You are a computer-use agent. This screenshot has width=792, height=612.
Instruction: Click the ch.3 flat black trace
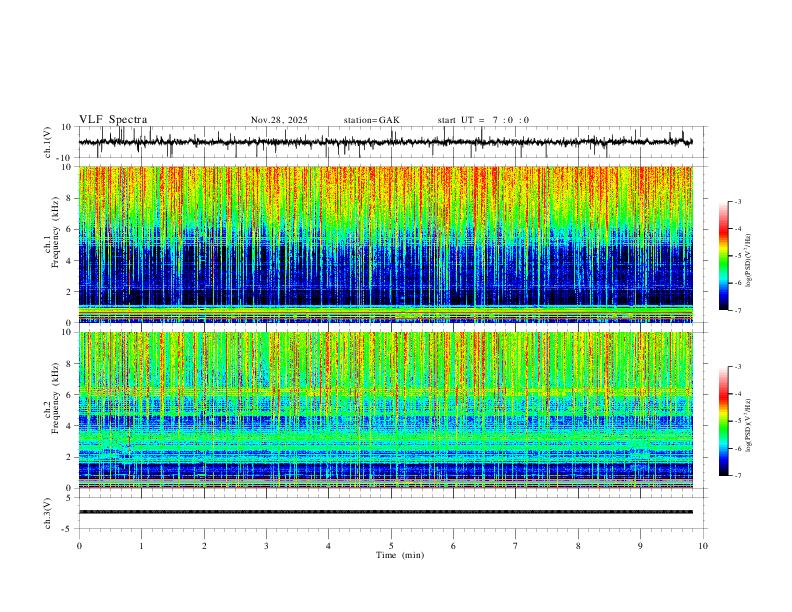385,512
